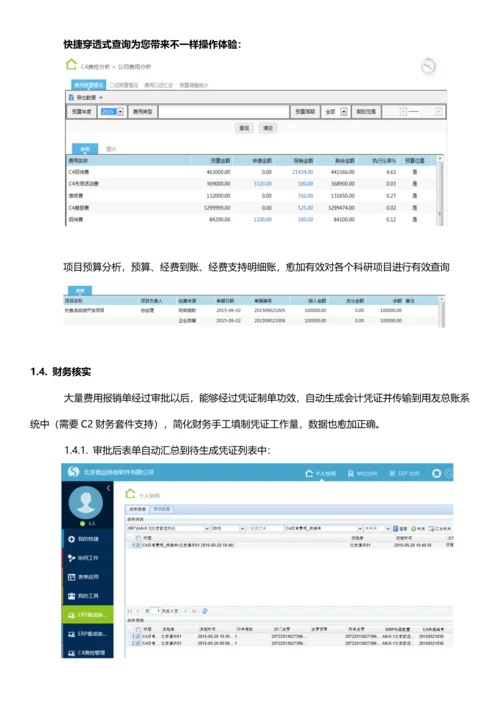Screen dimensions: 500x707
Task: Click the blue tab above the project table
Action: [80, 290]
